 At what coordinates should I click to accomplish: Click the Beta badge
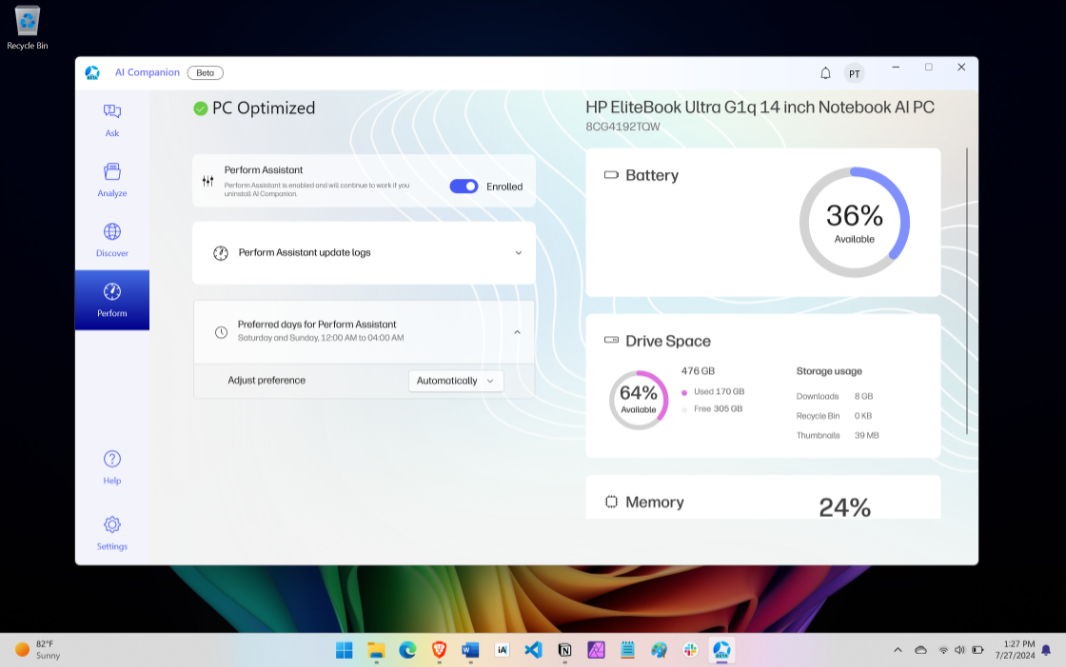point(205,73)
